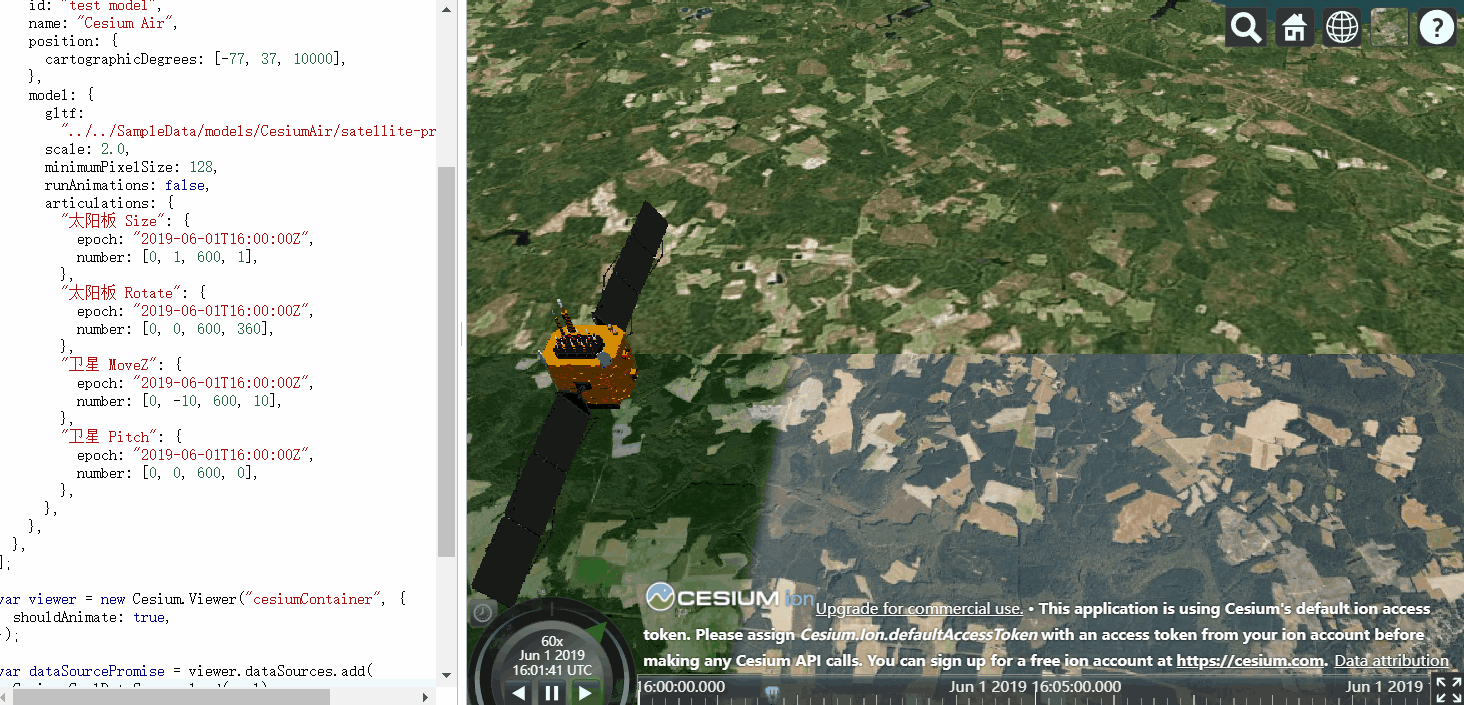Image resolution: width=1464 pixels, height=705 pixels.
Task: Click the editor scroll-right arrow
Action: (x=427, y=697)
